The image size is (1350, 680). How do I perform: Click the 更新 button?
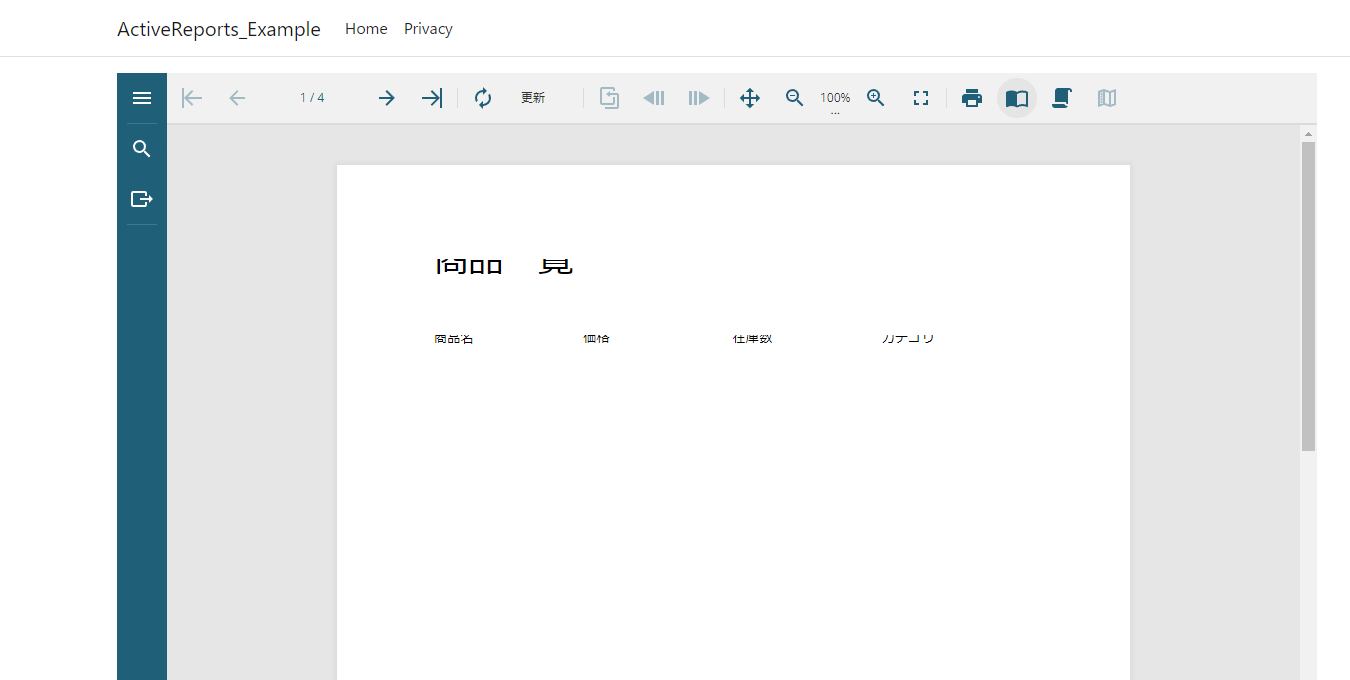(x=533, y=98)
